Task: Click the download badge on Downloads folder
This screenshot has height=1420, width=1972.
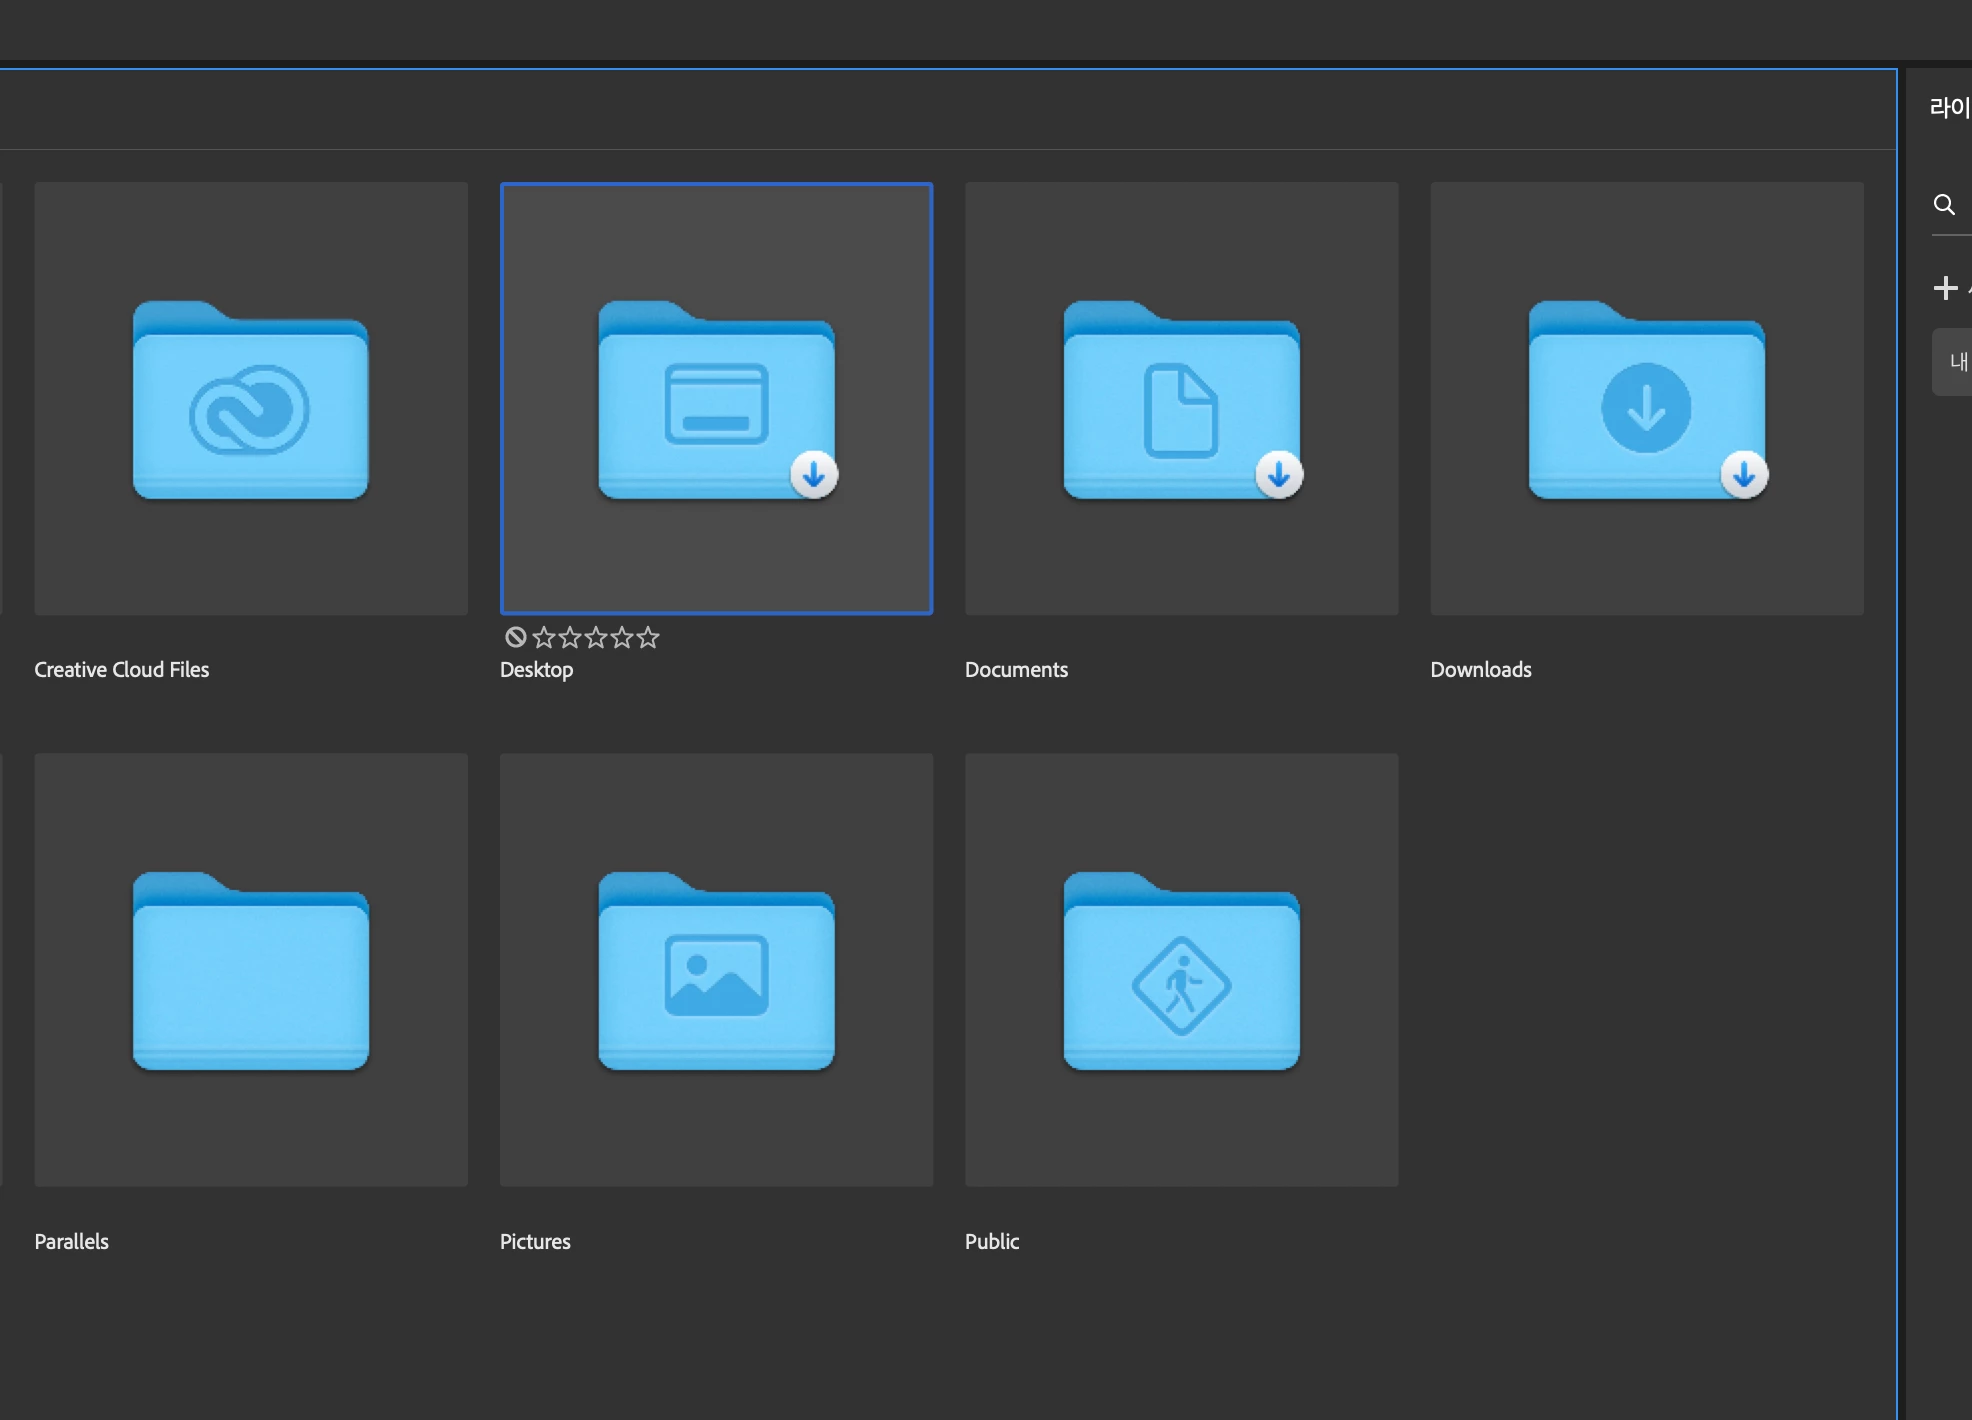Action: point(1744,475)
